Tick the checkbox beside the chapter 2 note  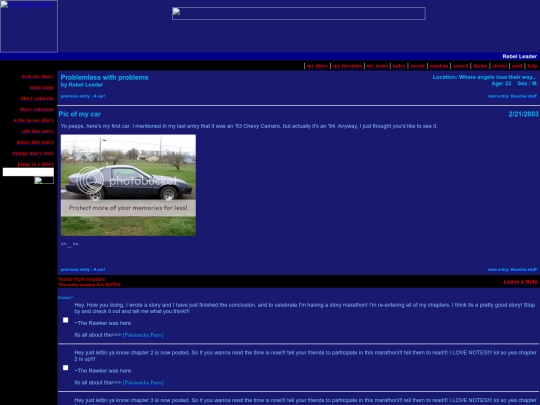pyautogui.click(x=65, y=368)
